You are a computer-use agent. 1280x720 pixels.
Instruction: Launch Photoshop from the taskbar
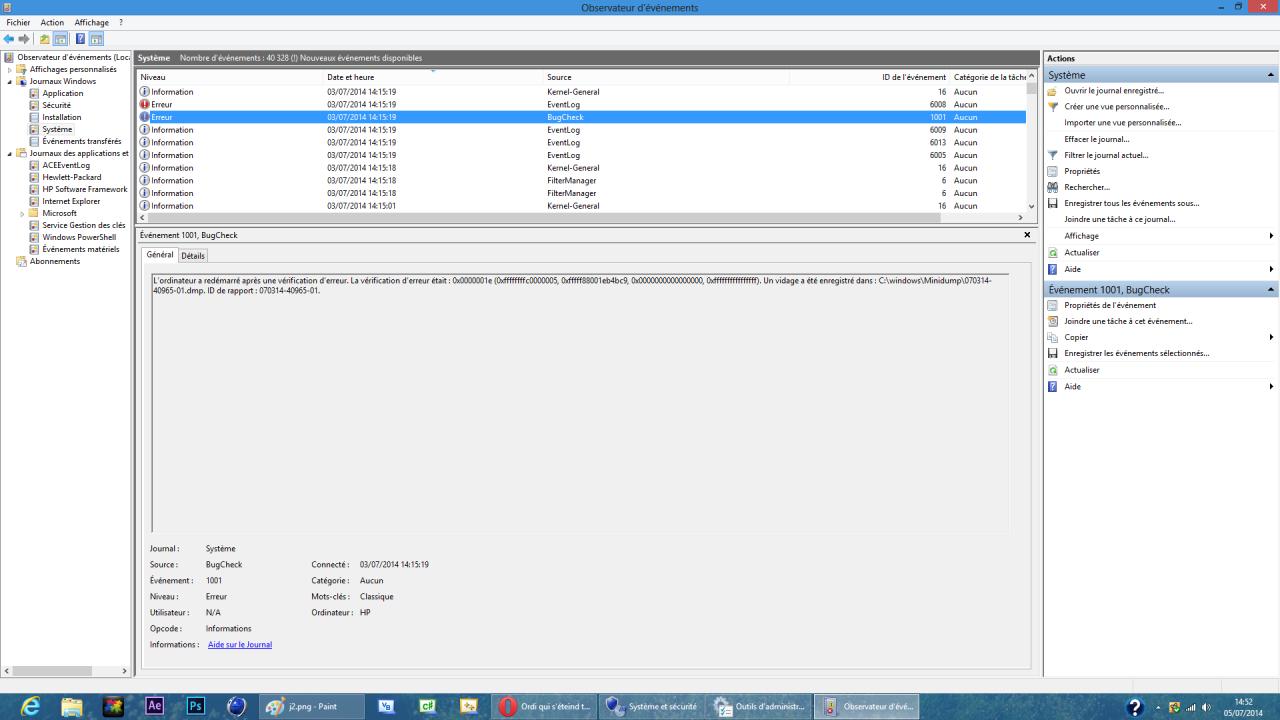tap(196, 706)
